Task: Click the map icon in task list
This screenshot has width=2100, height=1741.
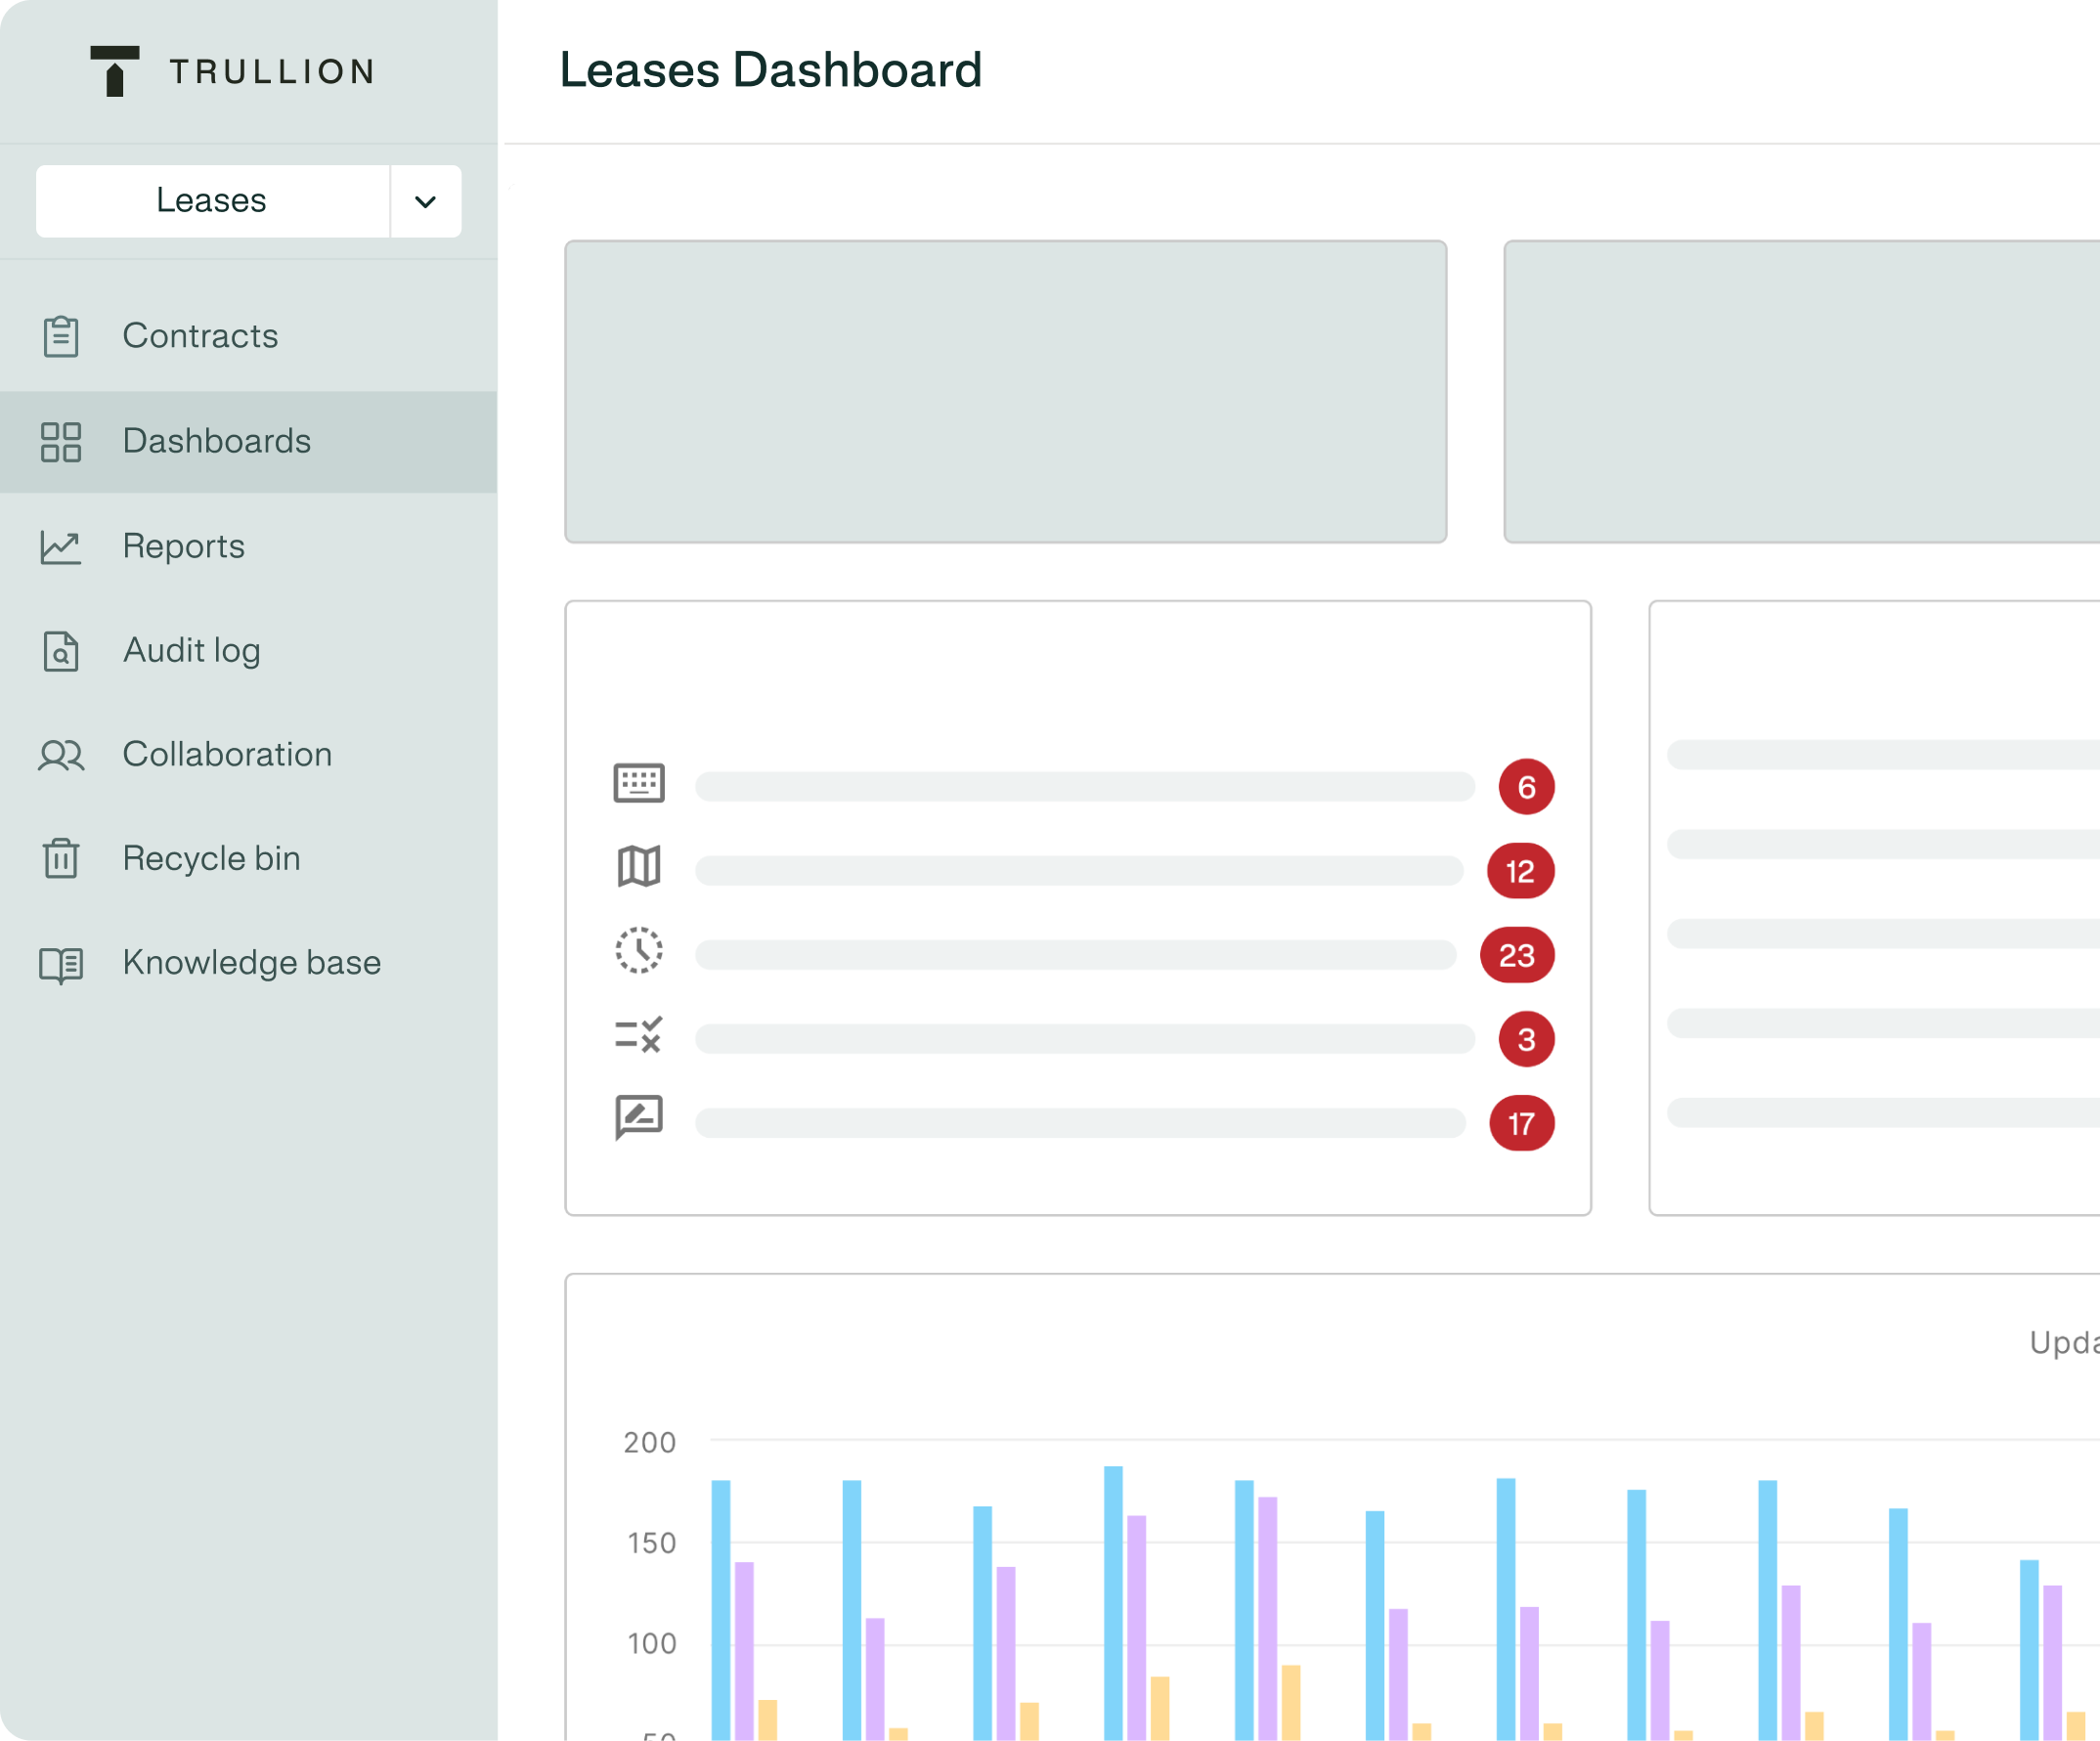Action: [639, 867]
